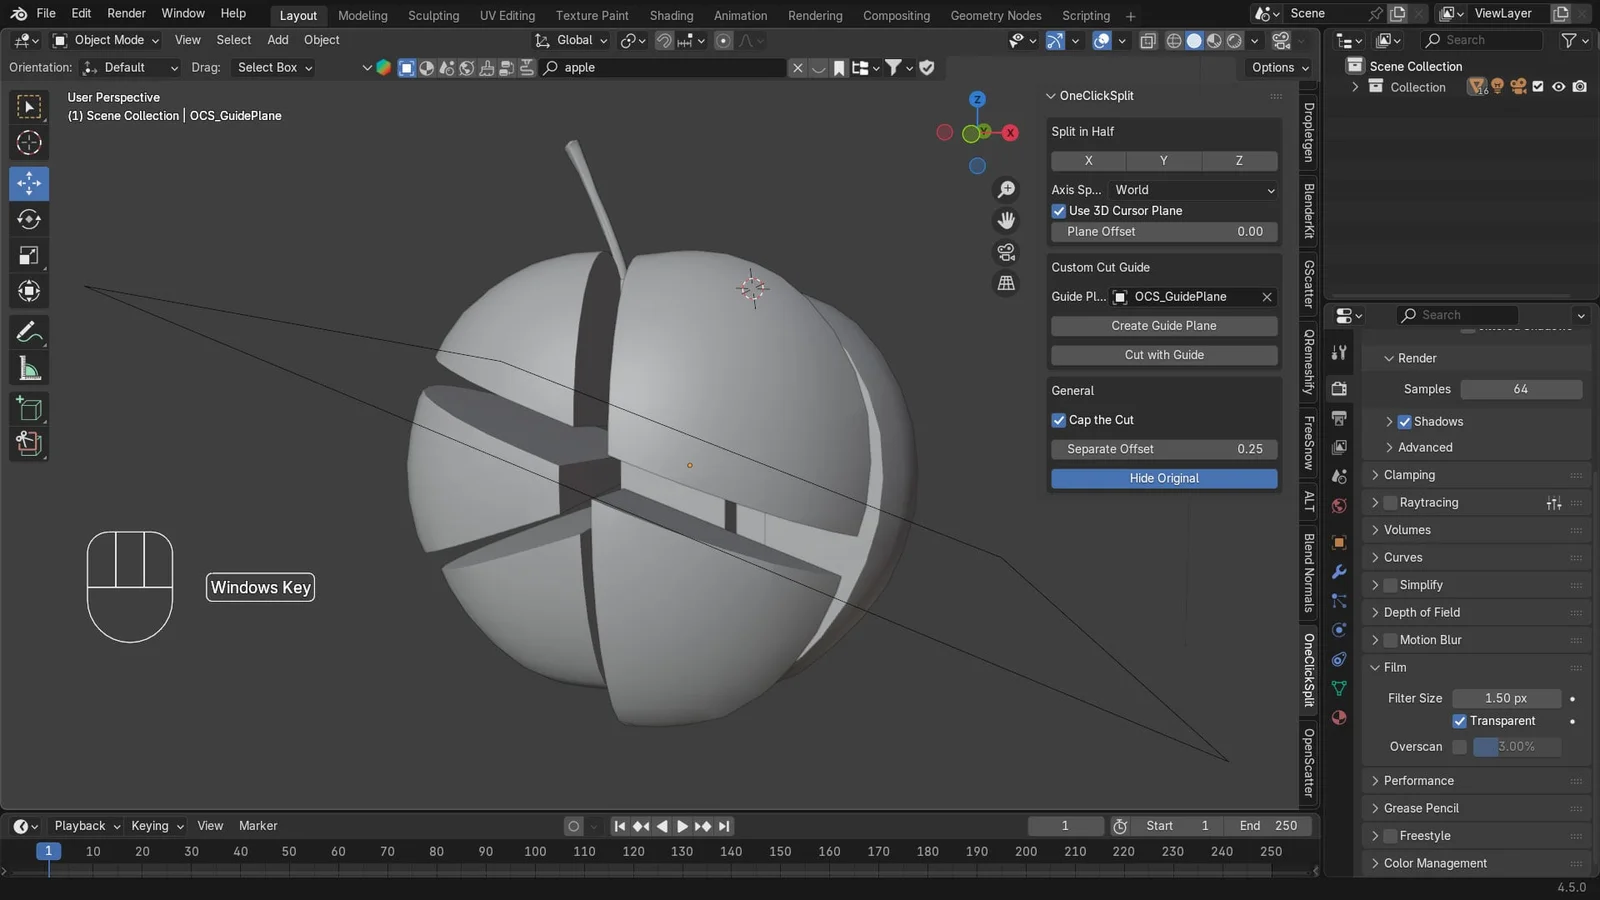The width and height of the screenshot is (1600, 900).
Task: Open the Render menu
Action: coord(126,13)
